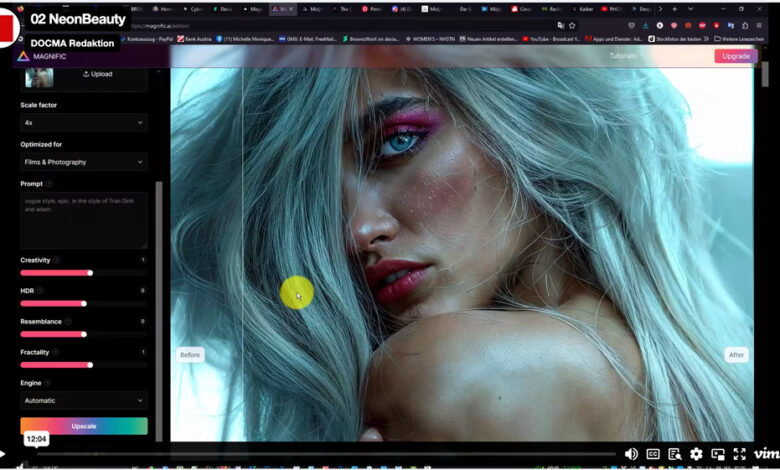
Task: Open the video player settings gear
Action: 696,454
